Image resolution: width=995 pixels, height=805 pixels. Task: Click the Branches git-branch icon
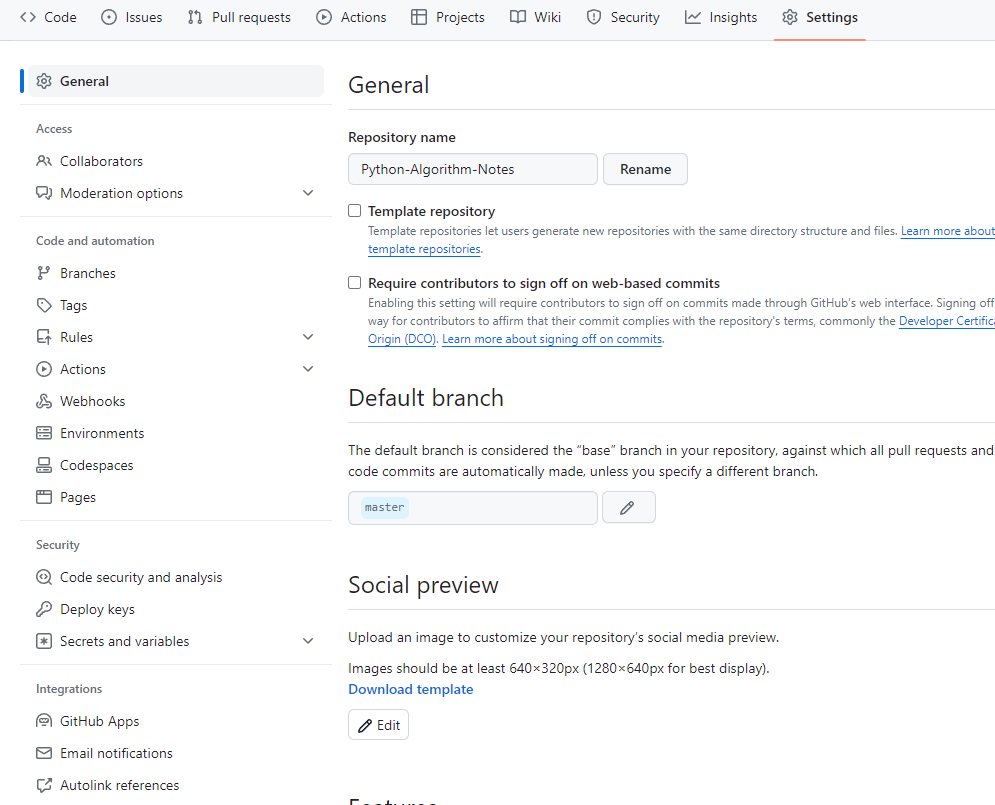point(43,273)
